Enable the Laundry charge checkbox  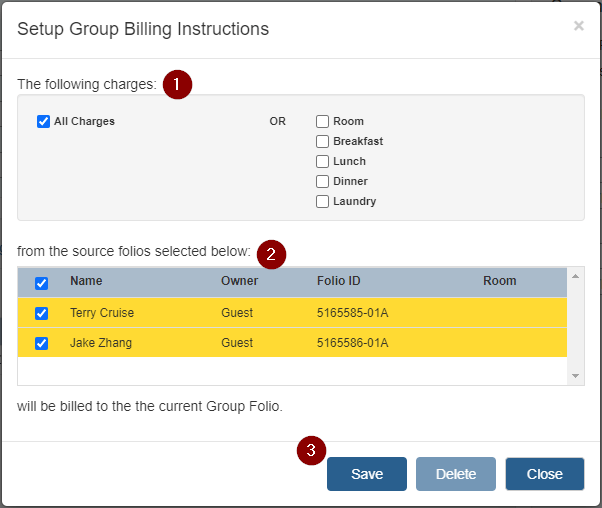[x=323, y=202]
